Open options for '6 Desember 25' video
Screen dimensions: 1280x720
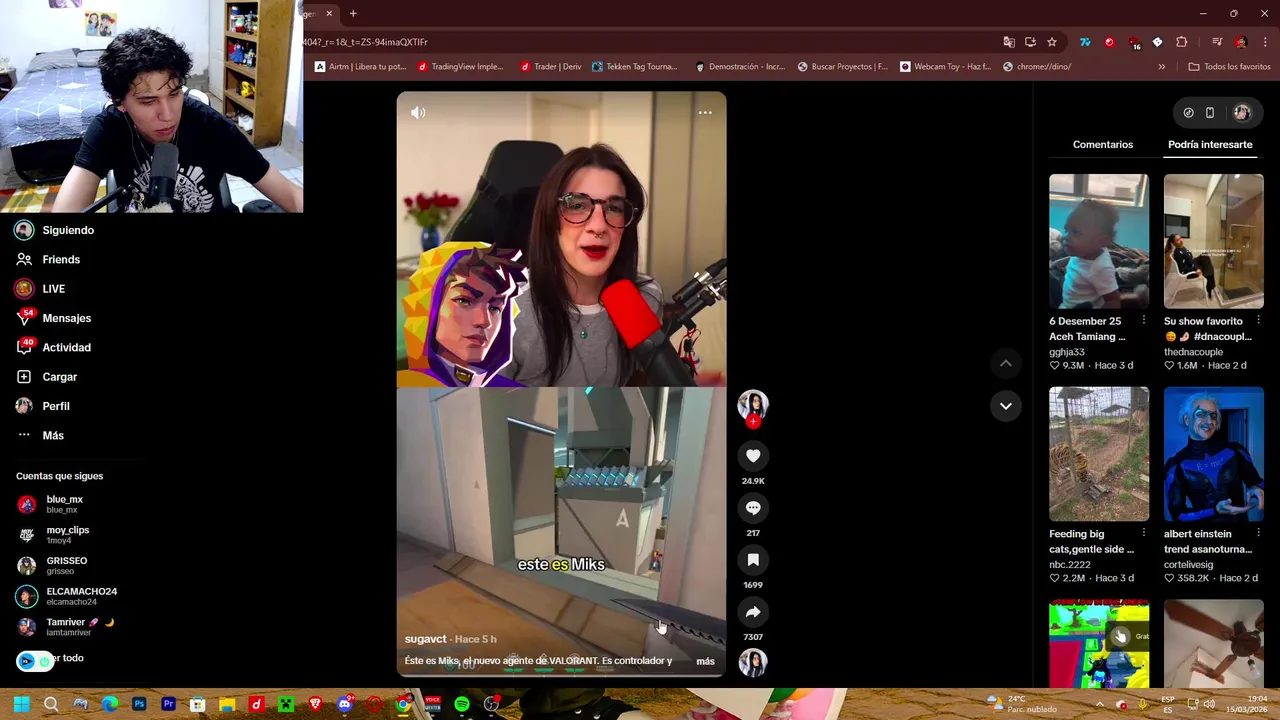pyautogui.click(x=1144, y=321)
